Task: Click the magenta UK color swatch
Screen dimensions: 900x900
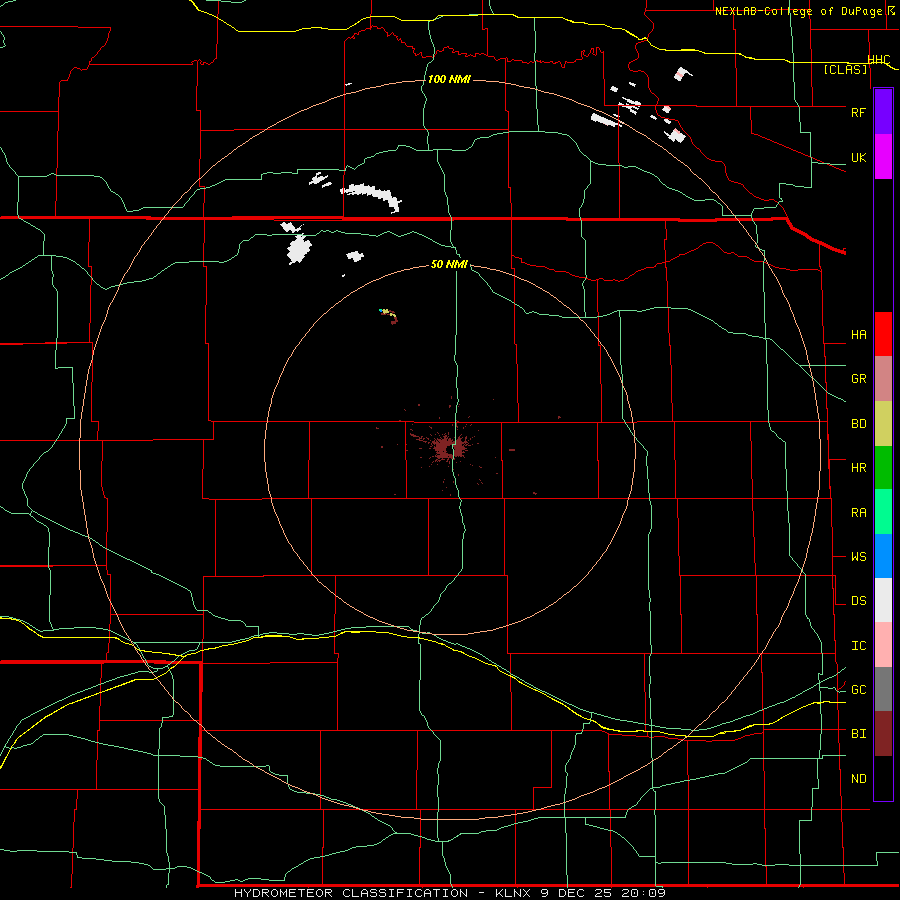Action: [x=883, y=157]
